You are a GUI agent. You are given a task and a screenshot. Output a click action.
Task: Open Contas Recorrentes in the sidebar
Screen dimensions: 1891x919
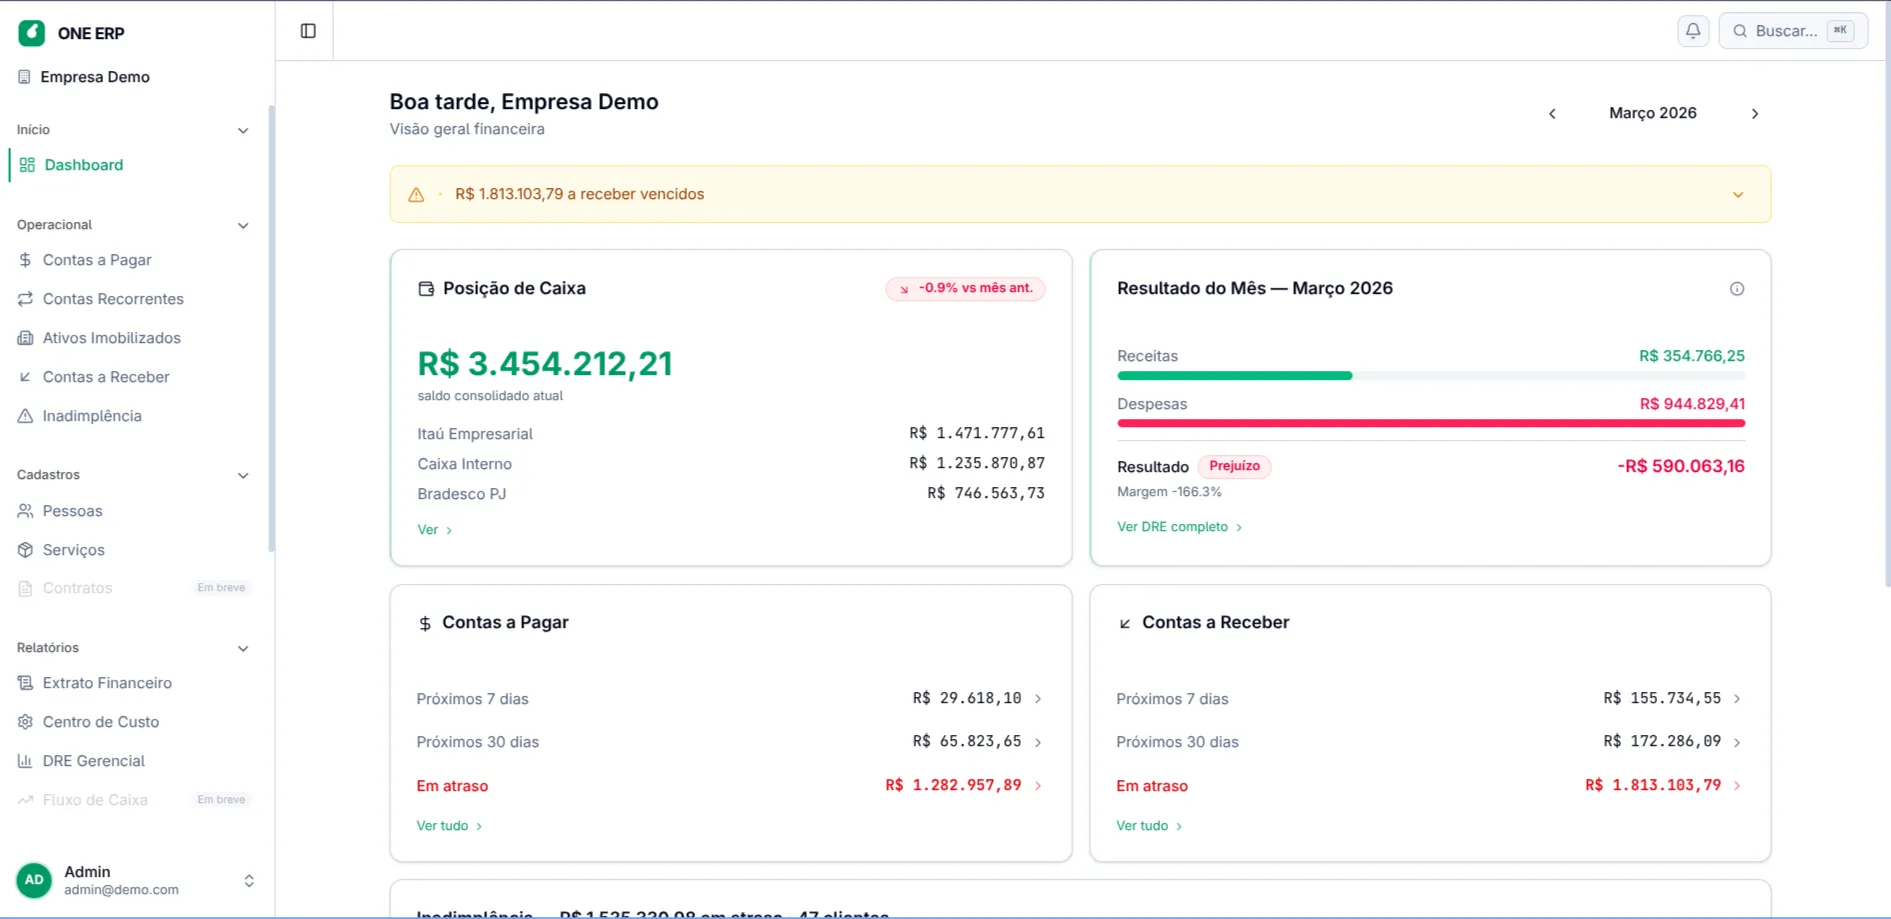pyautogui.click(x=113, y=299)
